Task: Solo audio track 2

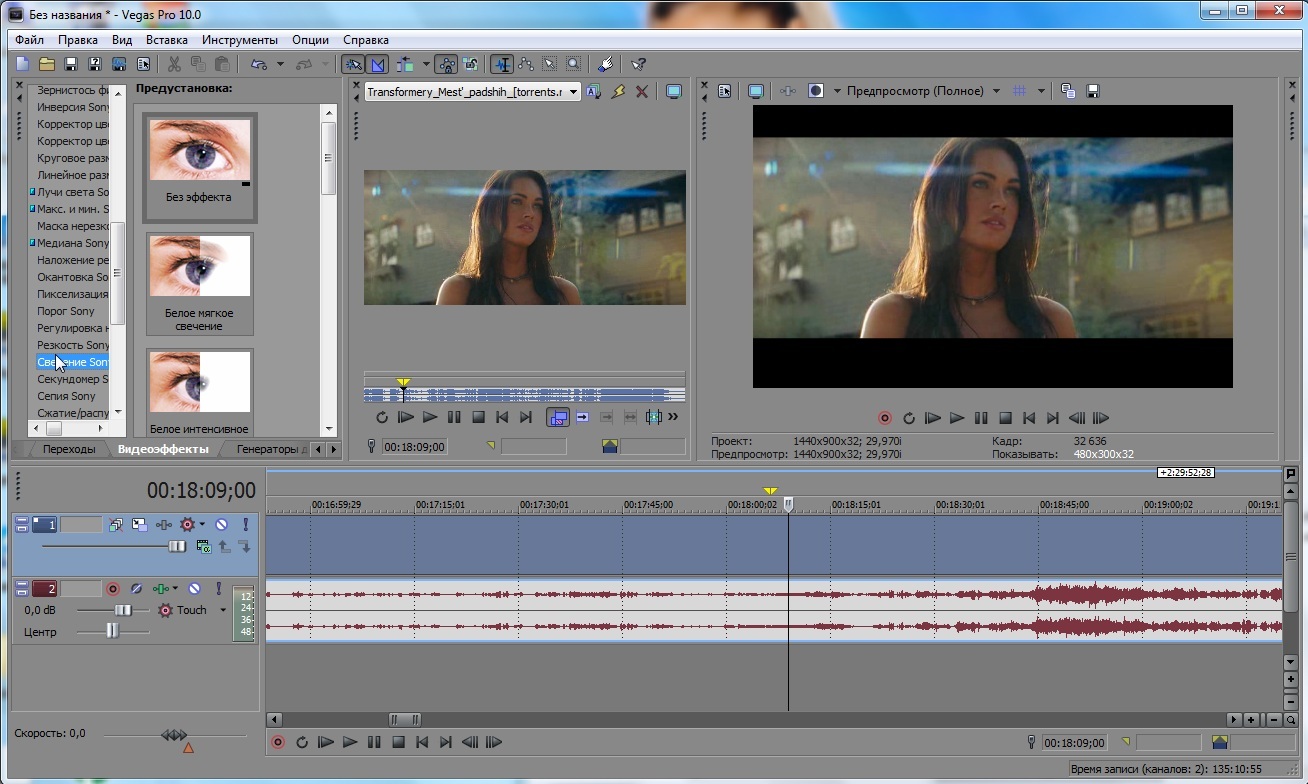Action: click(x=218, y=589)
